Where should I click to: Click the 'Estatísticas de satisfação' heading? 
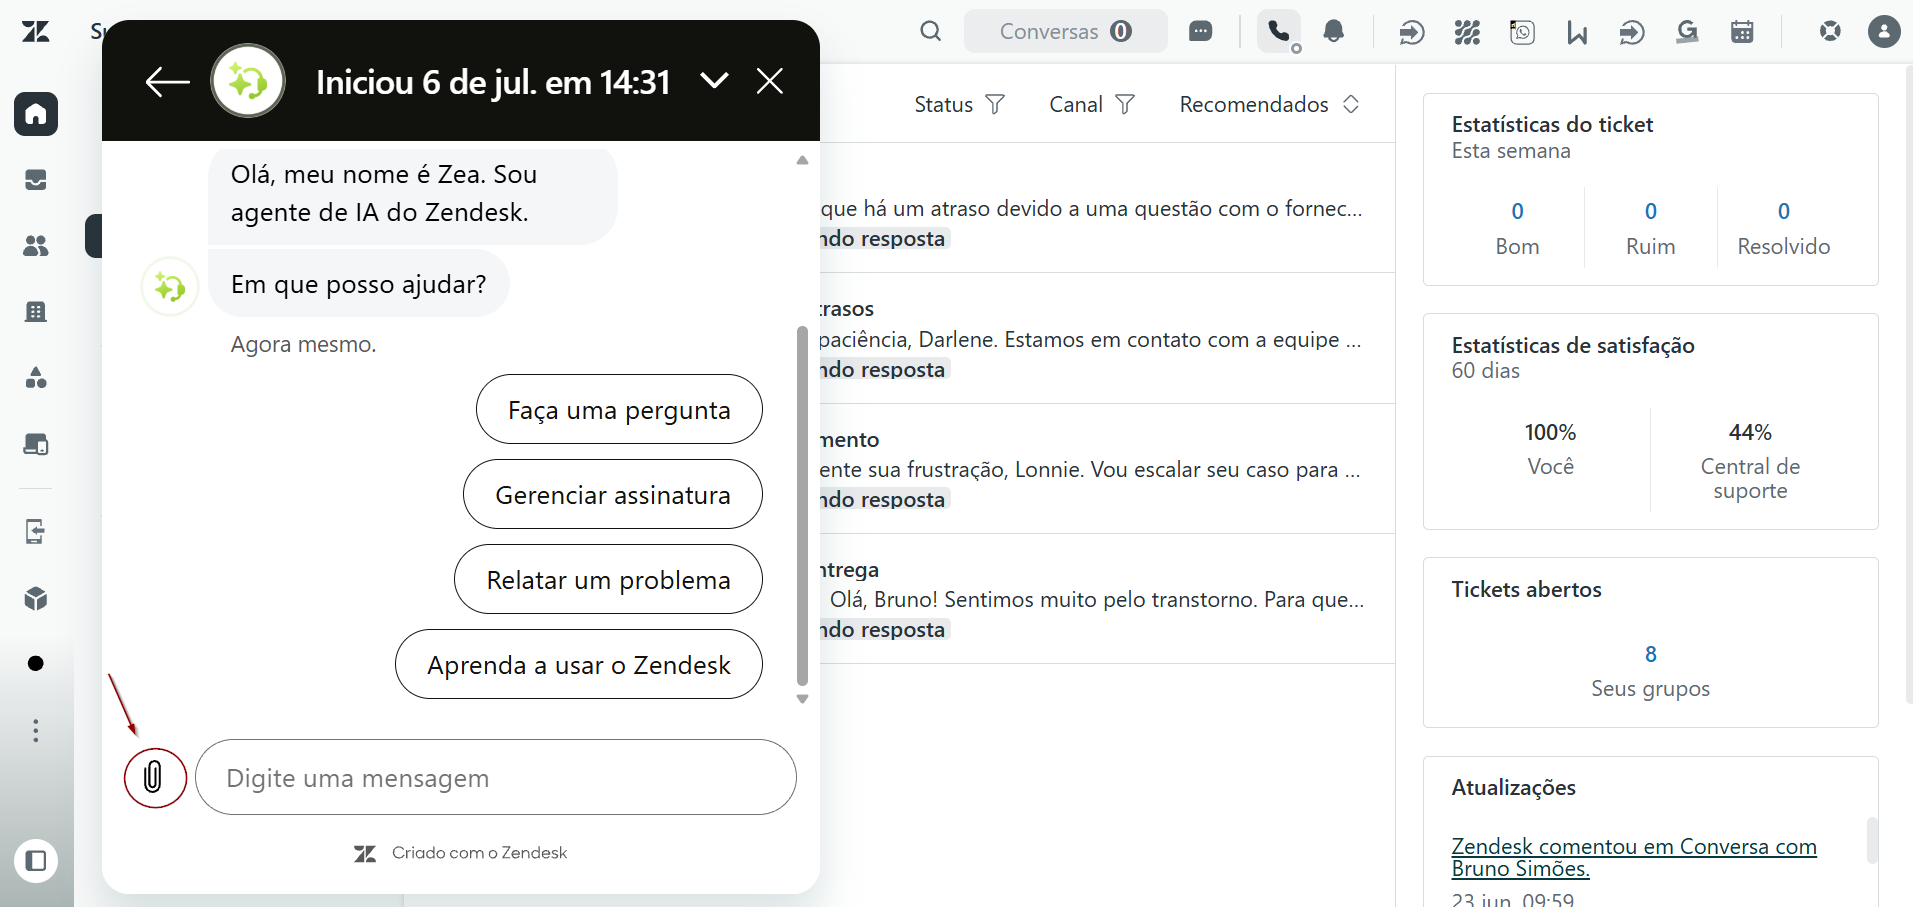click(1573, 345)
